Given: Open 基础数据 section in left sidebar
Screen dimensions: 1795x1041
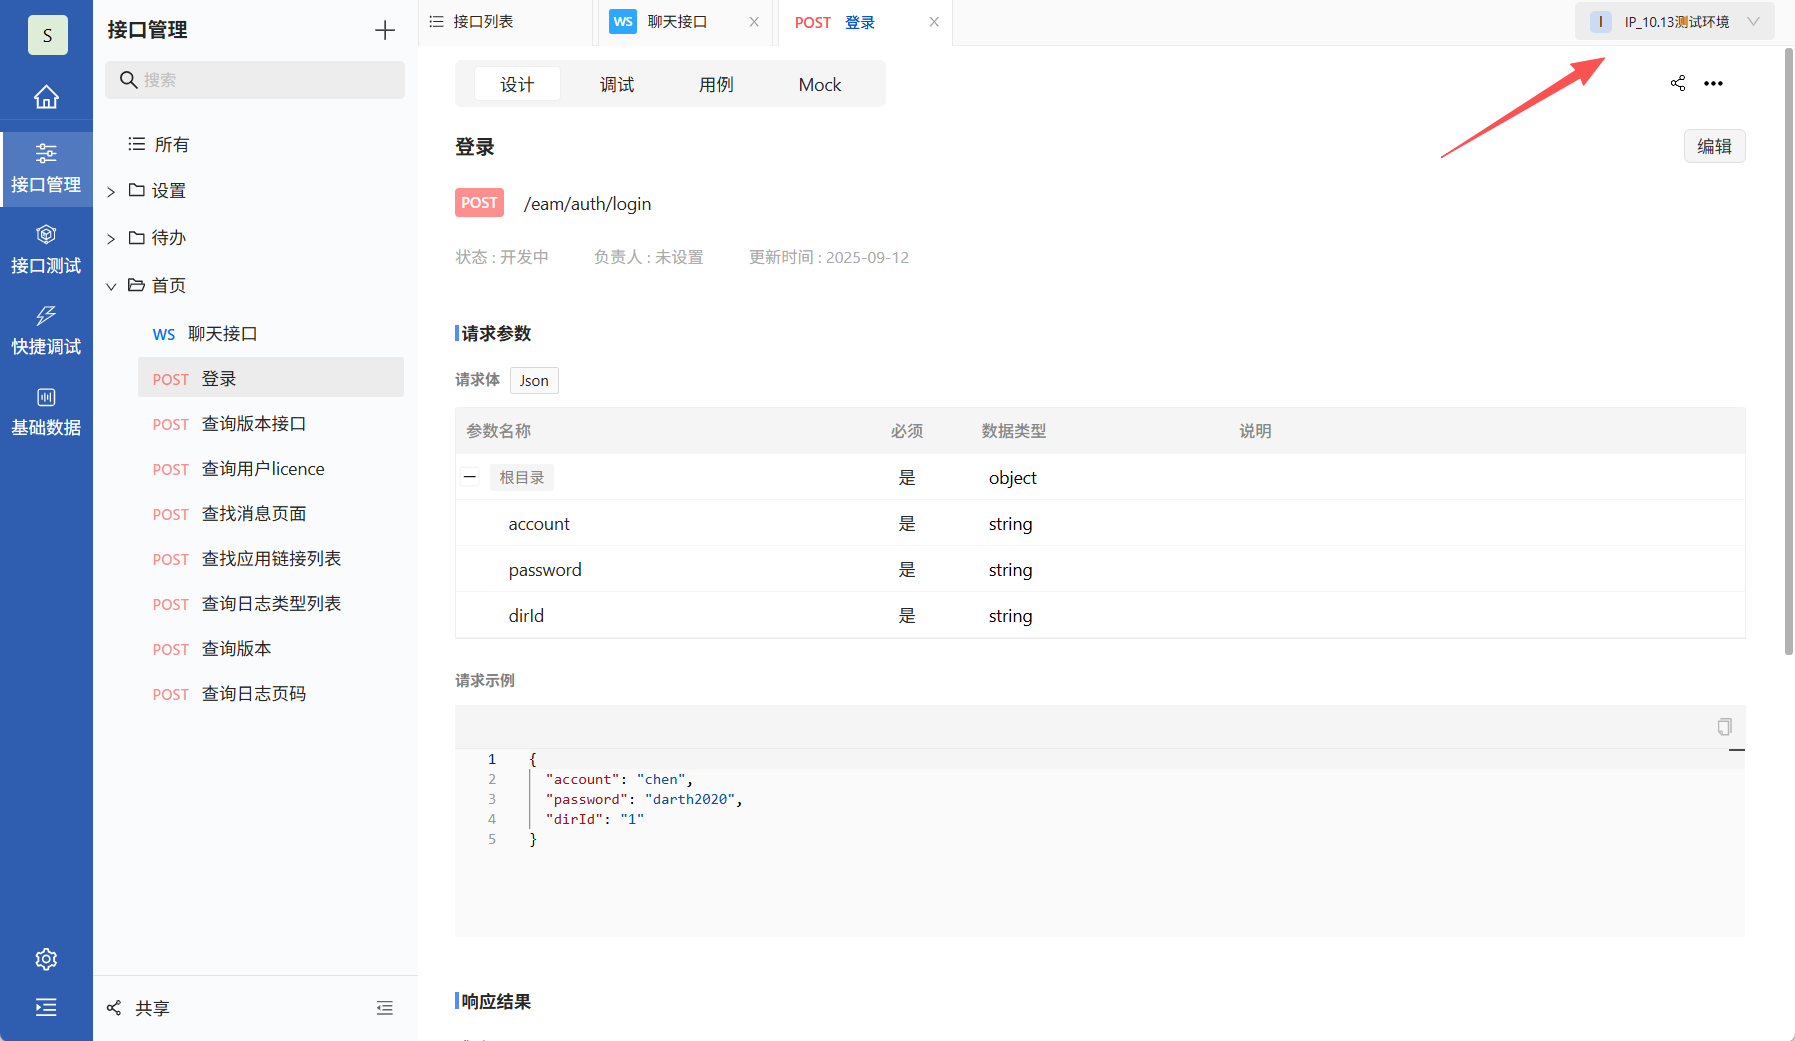Looking at the screenshot, I should pos(46,412).
